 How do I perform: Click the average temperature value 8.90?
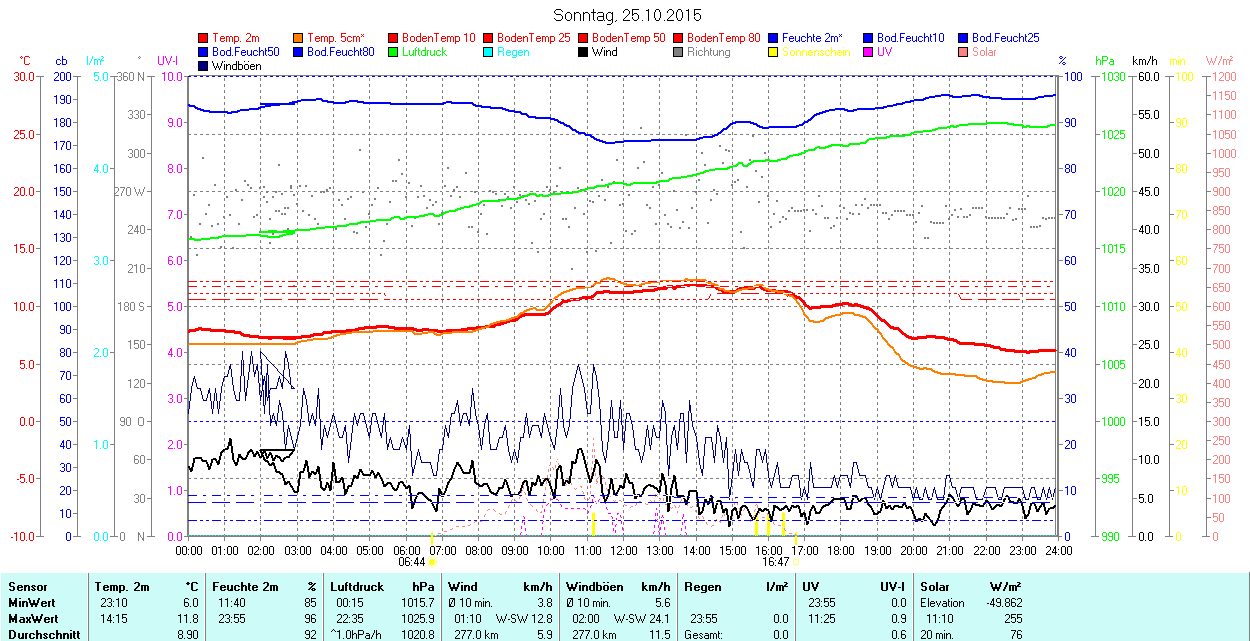point(187,635)
